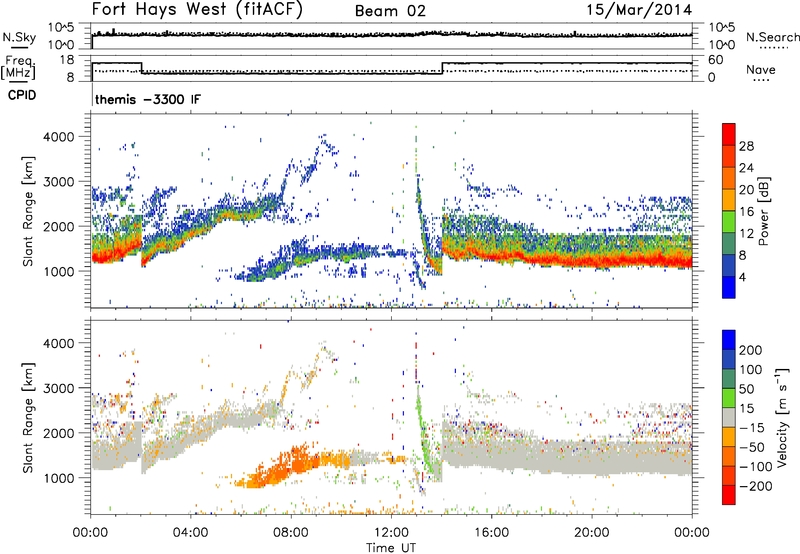
Task: Click the '4000' tick on the power panel
Action: tap(58, 137)
